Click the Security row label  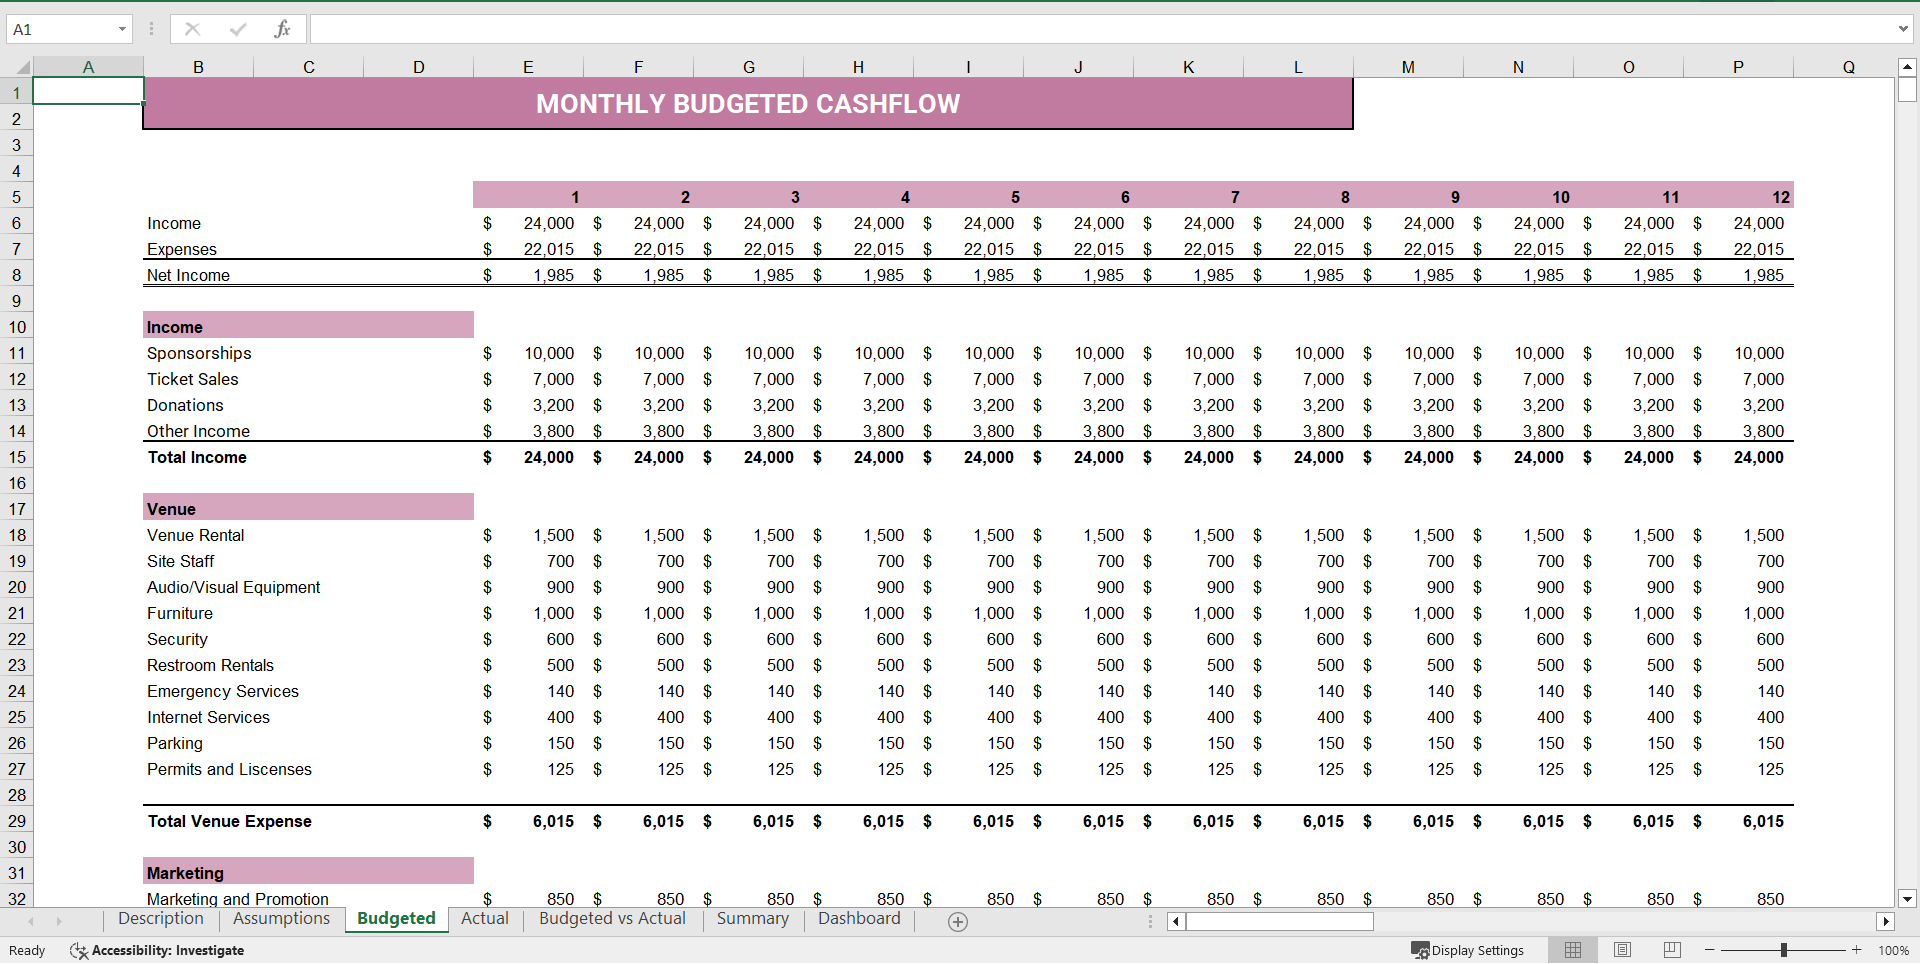177,639
